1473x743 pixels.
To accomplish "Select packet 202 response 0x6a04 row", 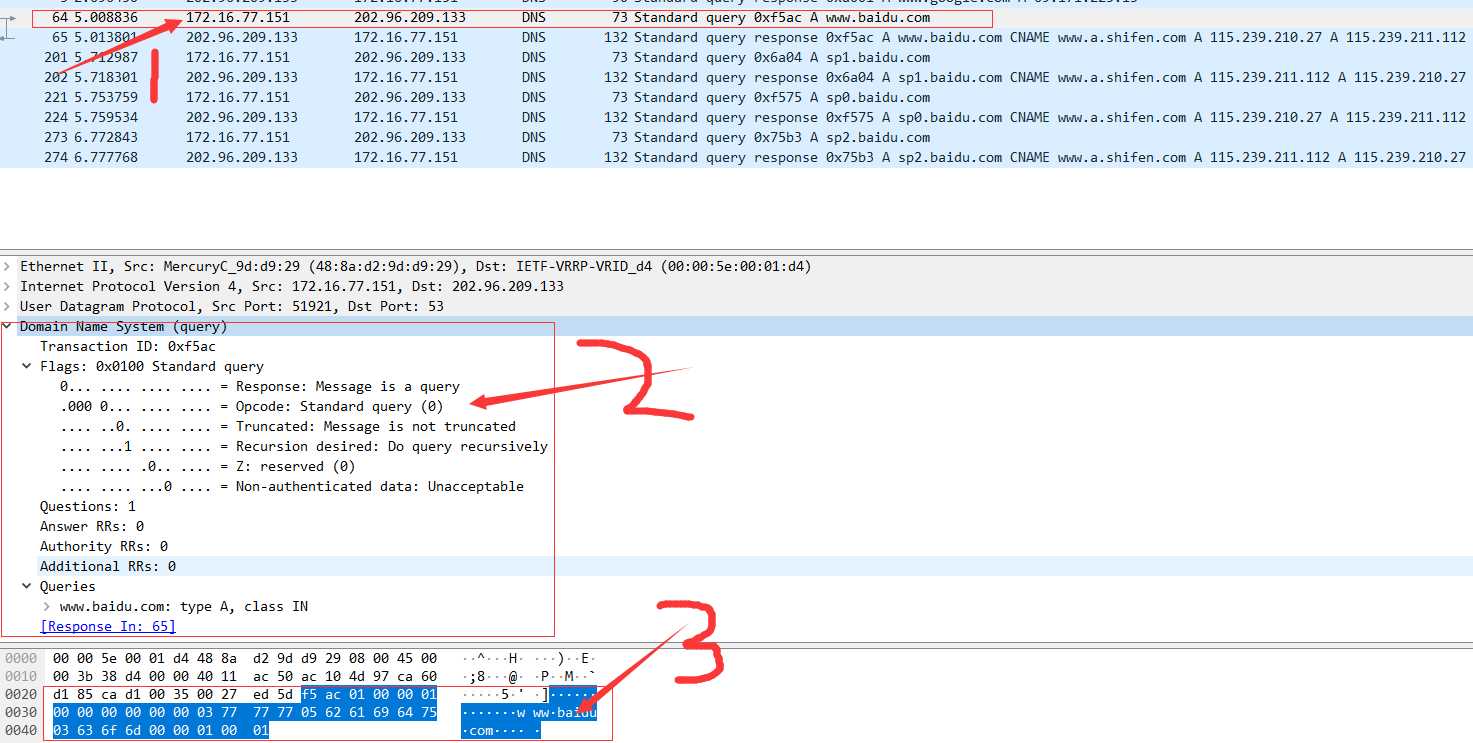I will (736, 77).
